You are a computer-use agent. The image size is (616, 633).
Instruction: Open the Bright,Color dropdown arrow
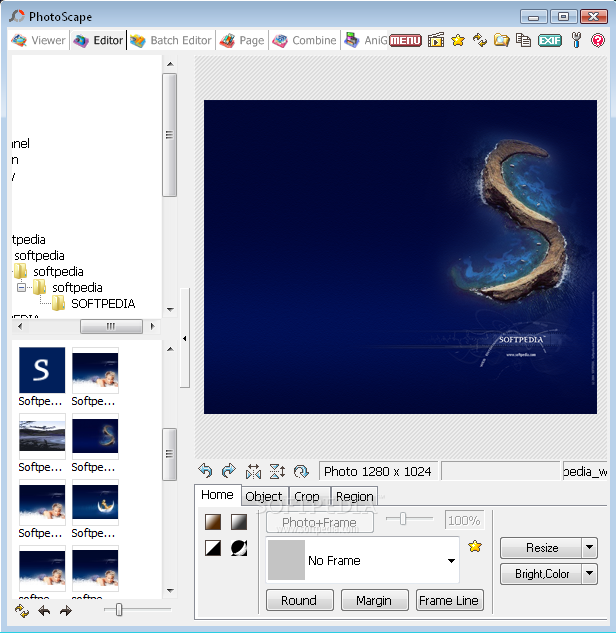coord(589,573)
